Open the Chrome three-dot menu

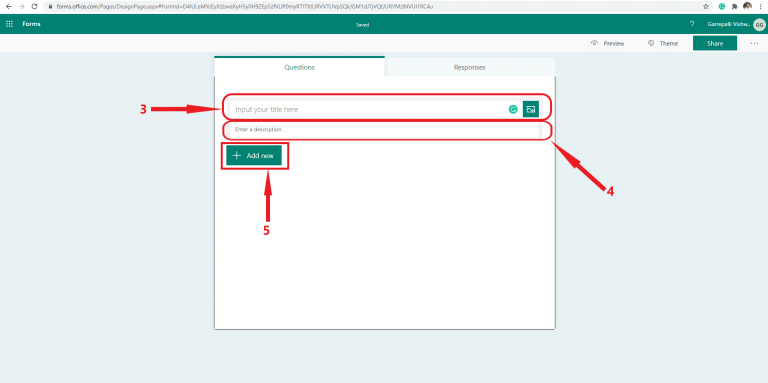[x=761, y=7]
